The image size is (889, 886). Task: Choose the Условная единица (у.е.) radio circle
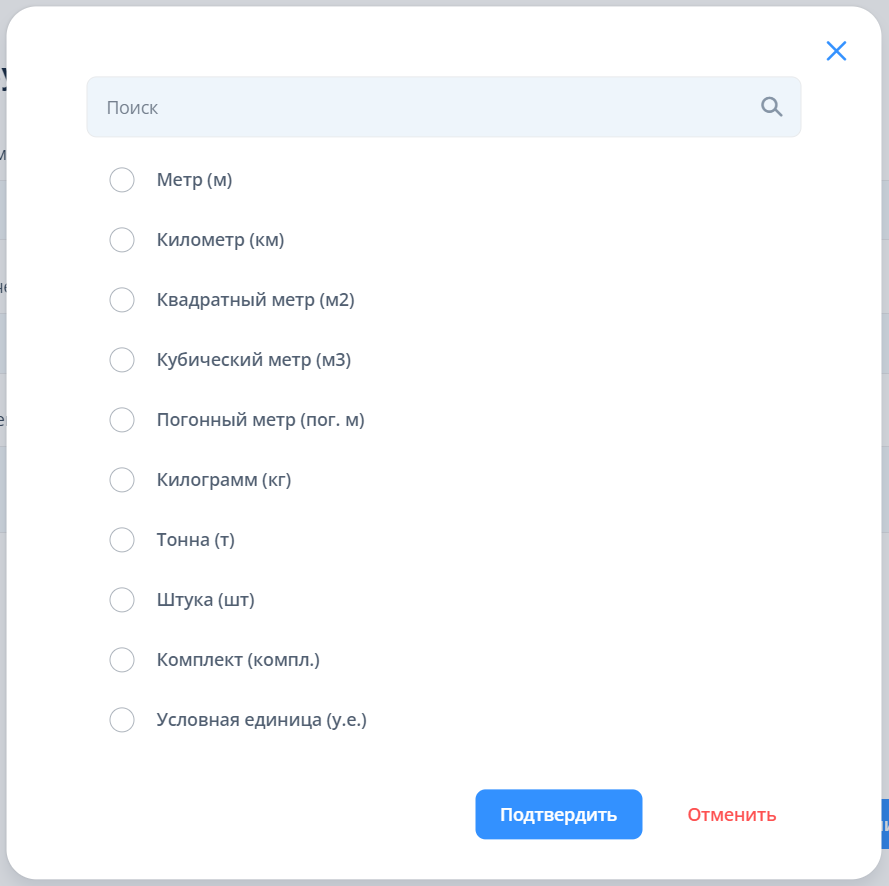coord(122,720)
